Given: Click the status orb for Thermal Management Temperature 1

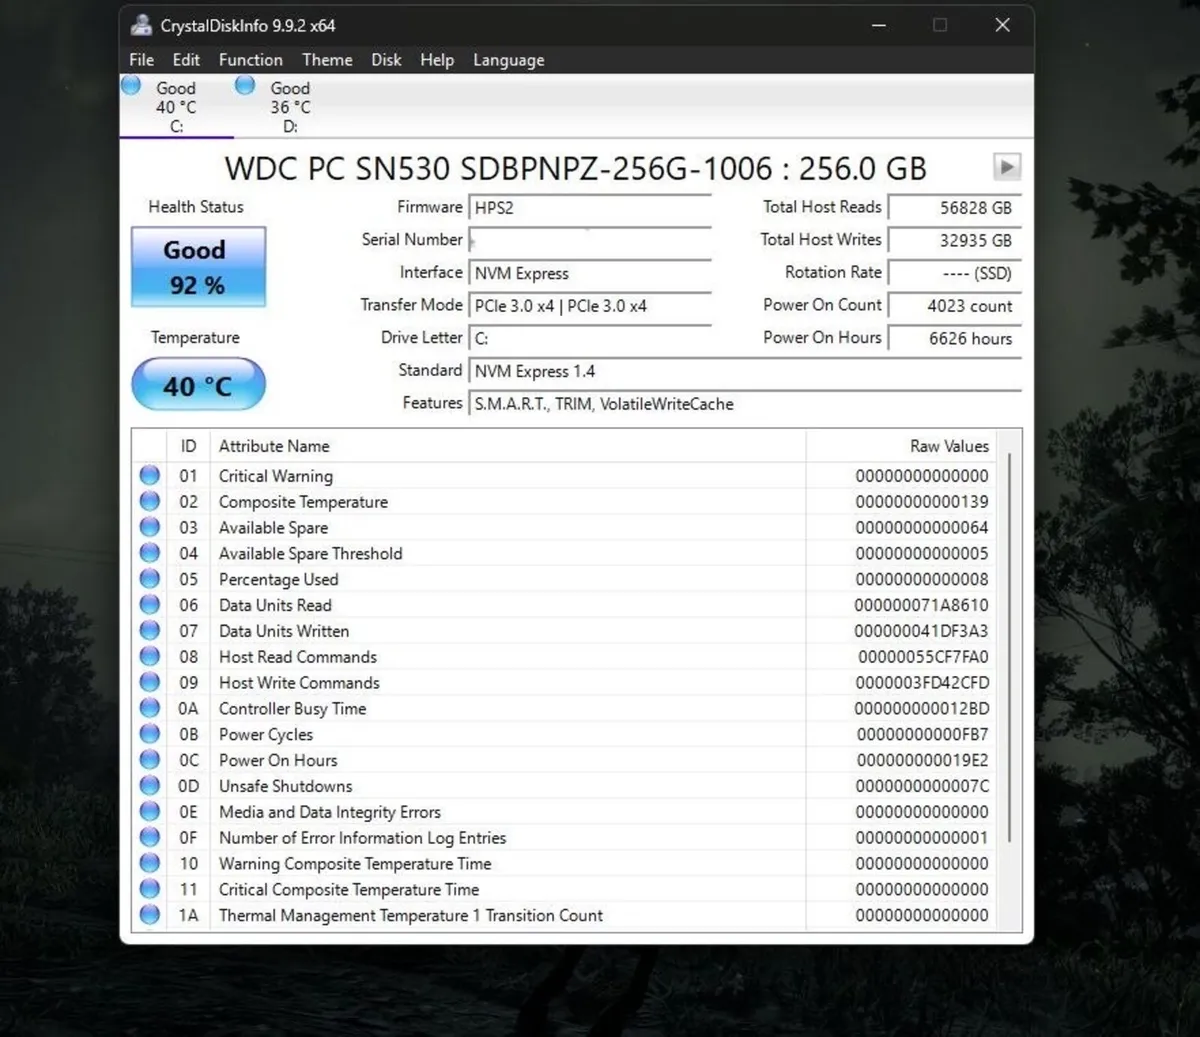Looking at the screenshot, I should 150,914.
